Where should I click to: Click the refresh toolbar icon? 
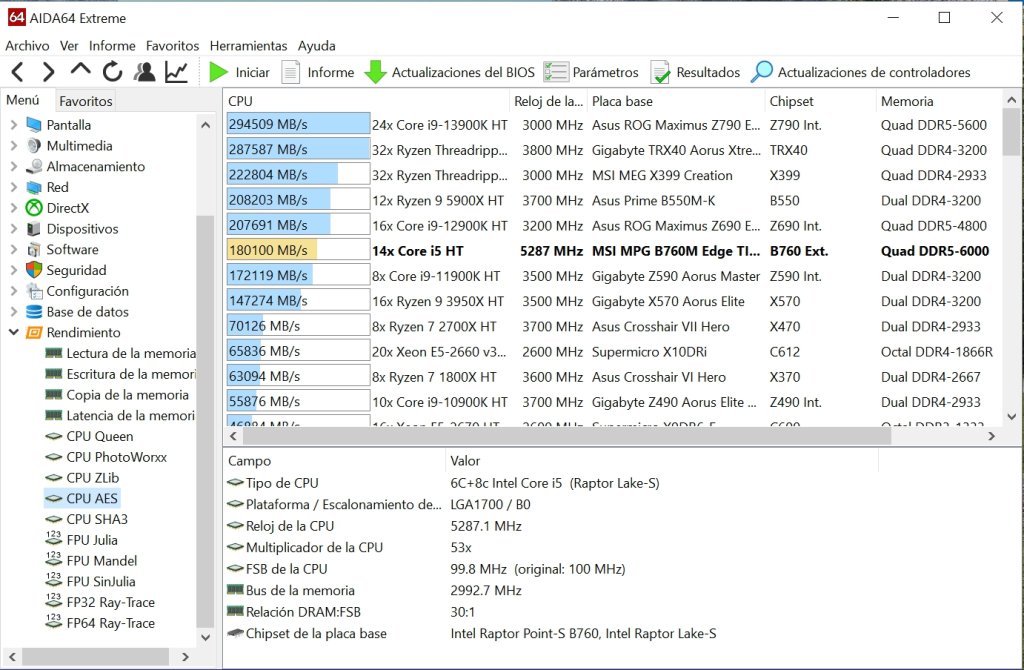tap(112, 72)
